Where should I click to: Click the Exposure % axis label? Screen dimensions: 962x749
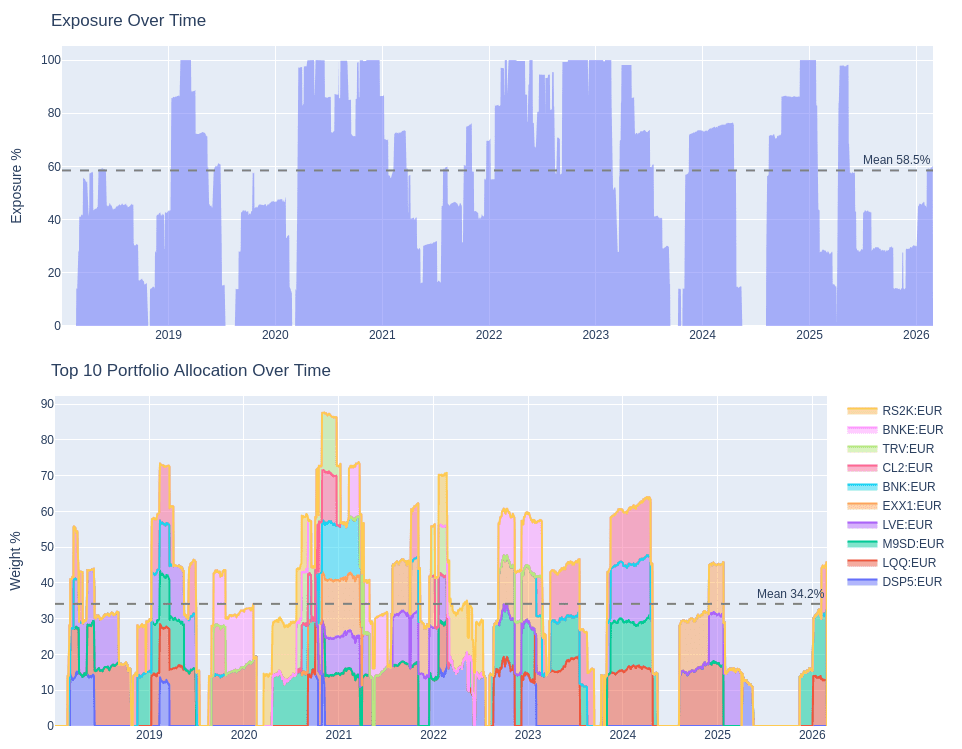click(x=16, y=186)
